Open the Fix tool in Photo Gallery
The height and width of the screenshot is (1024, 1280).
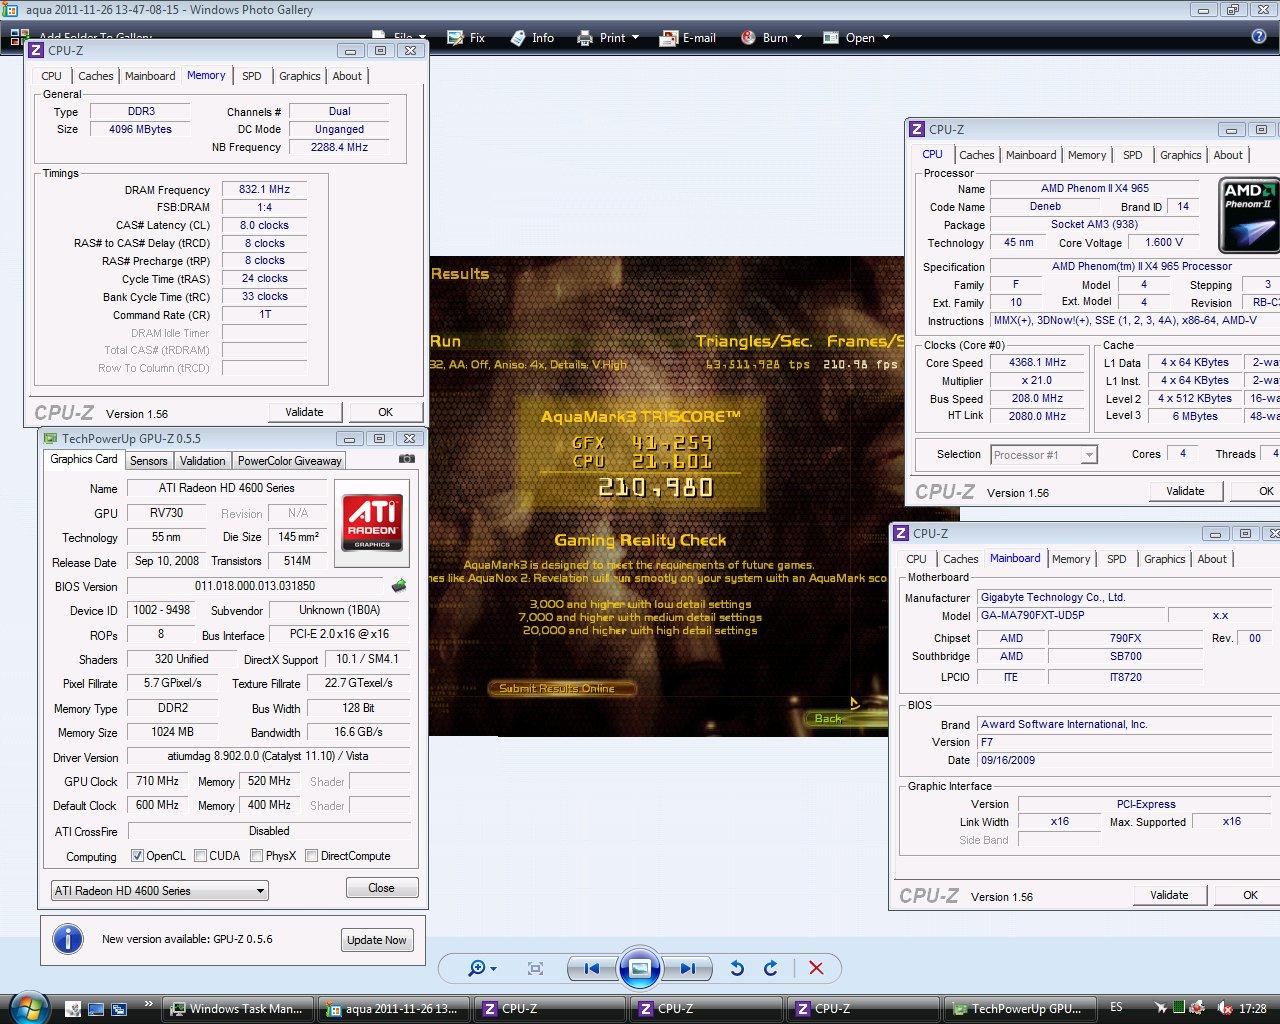coord(466,38)
